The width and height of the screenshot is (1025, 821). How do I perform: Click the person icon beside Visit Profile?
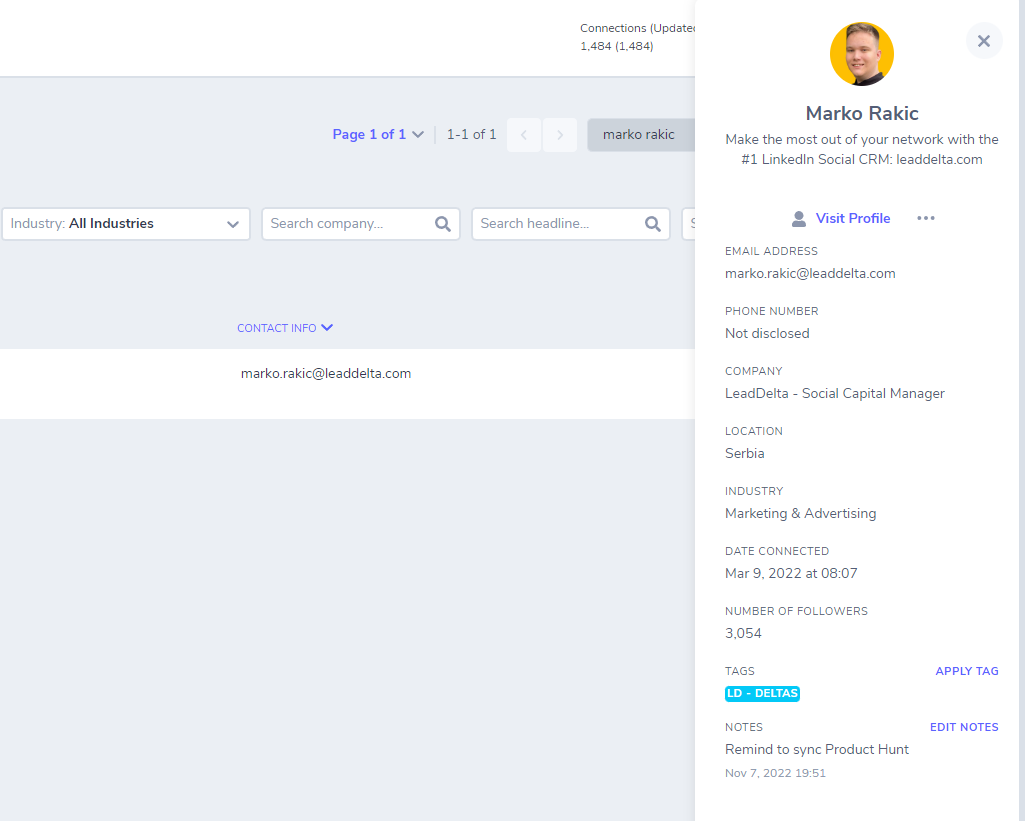[x=799, y=218]
